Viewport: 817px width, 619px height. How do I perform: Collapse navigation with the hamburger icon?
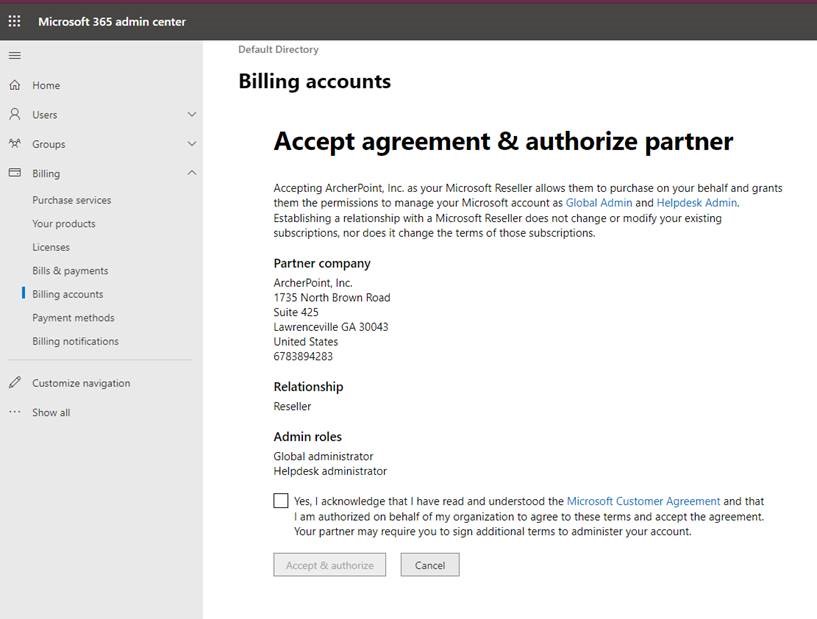15,55
